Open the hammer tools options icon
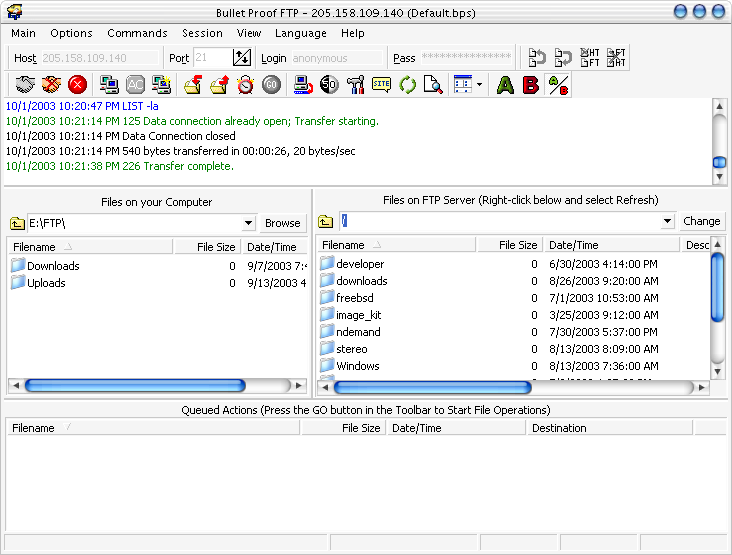 (355, 85)
